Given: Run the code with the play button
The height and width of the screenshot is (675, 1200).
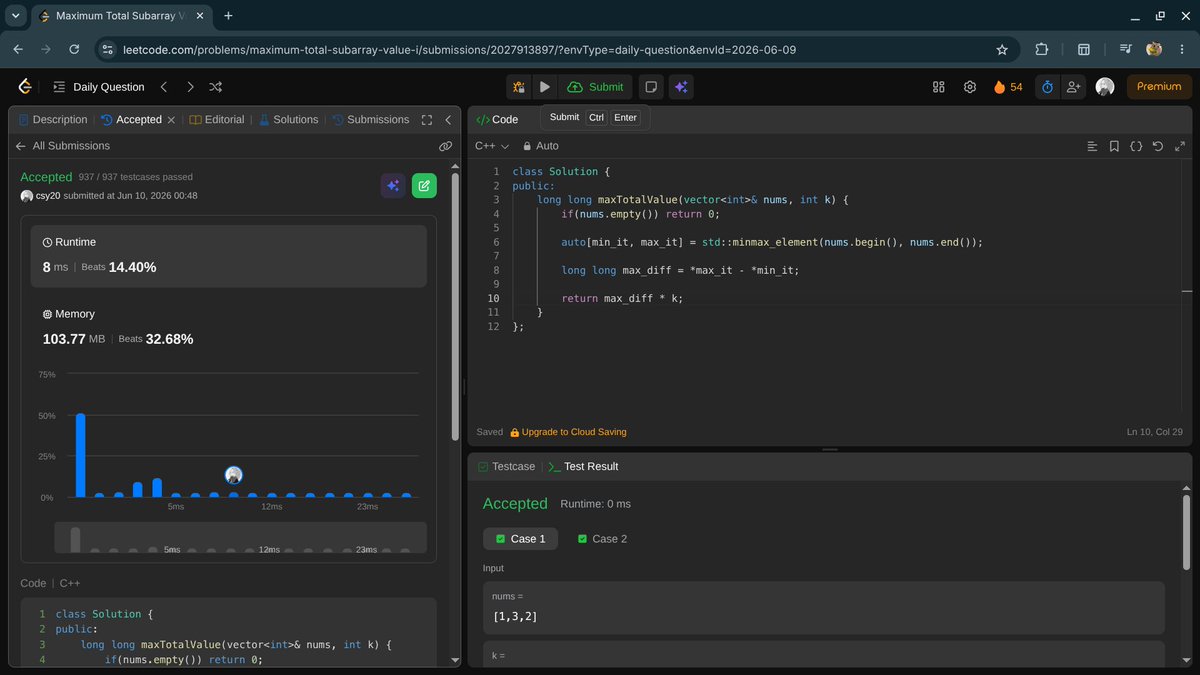Looking at the screenshot, I should pos(545,87).
